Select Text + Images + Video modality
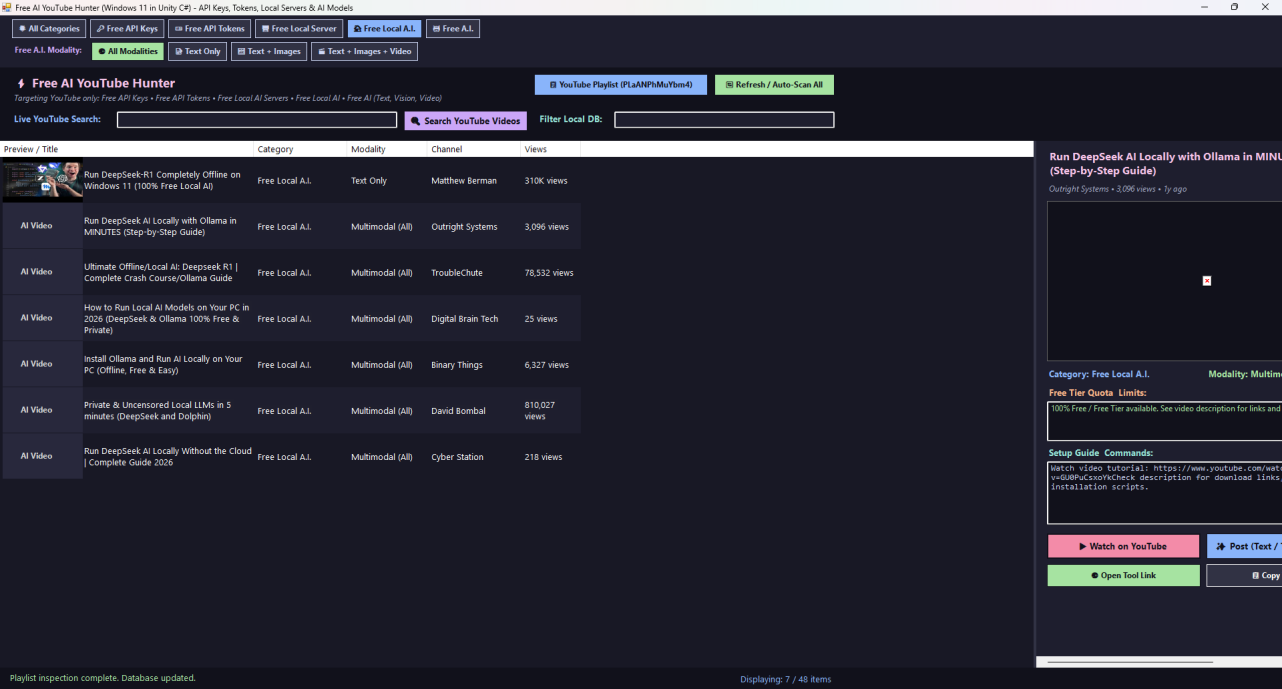Viewport: 1282px width, 689px height. tap(364, 51)
